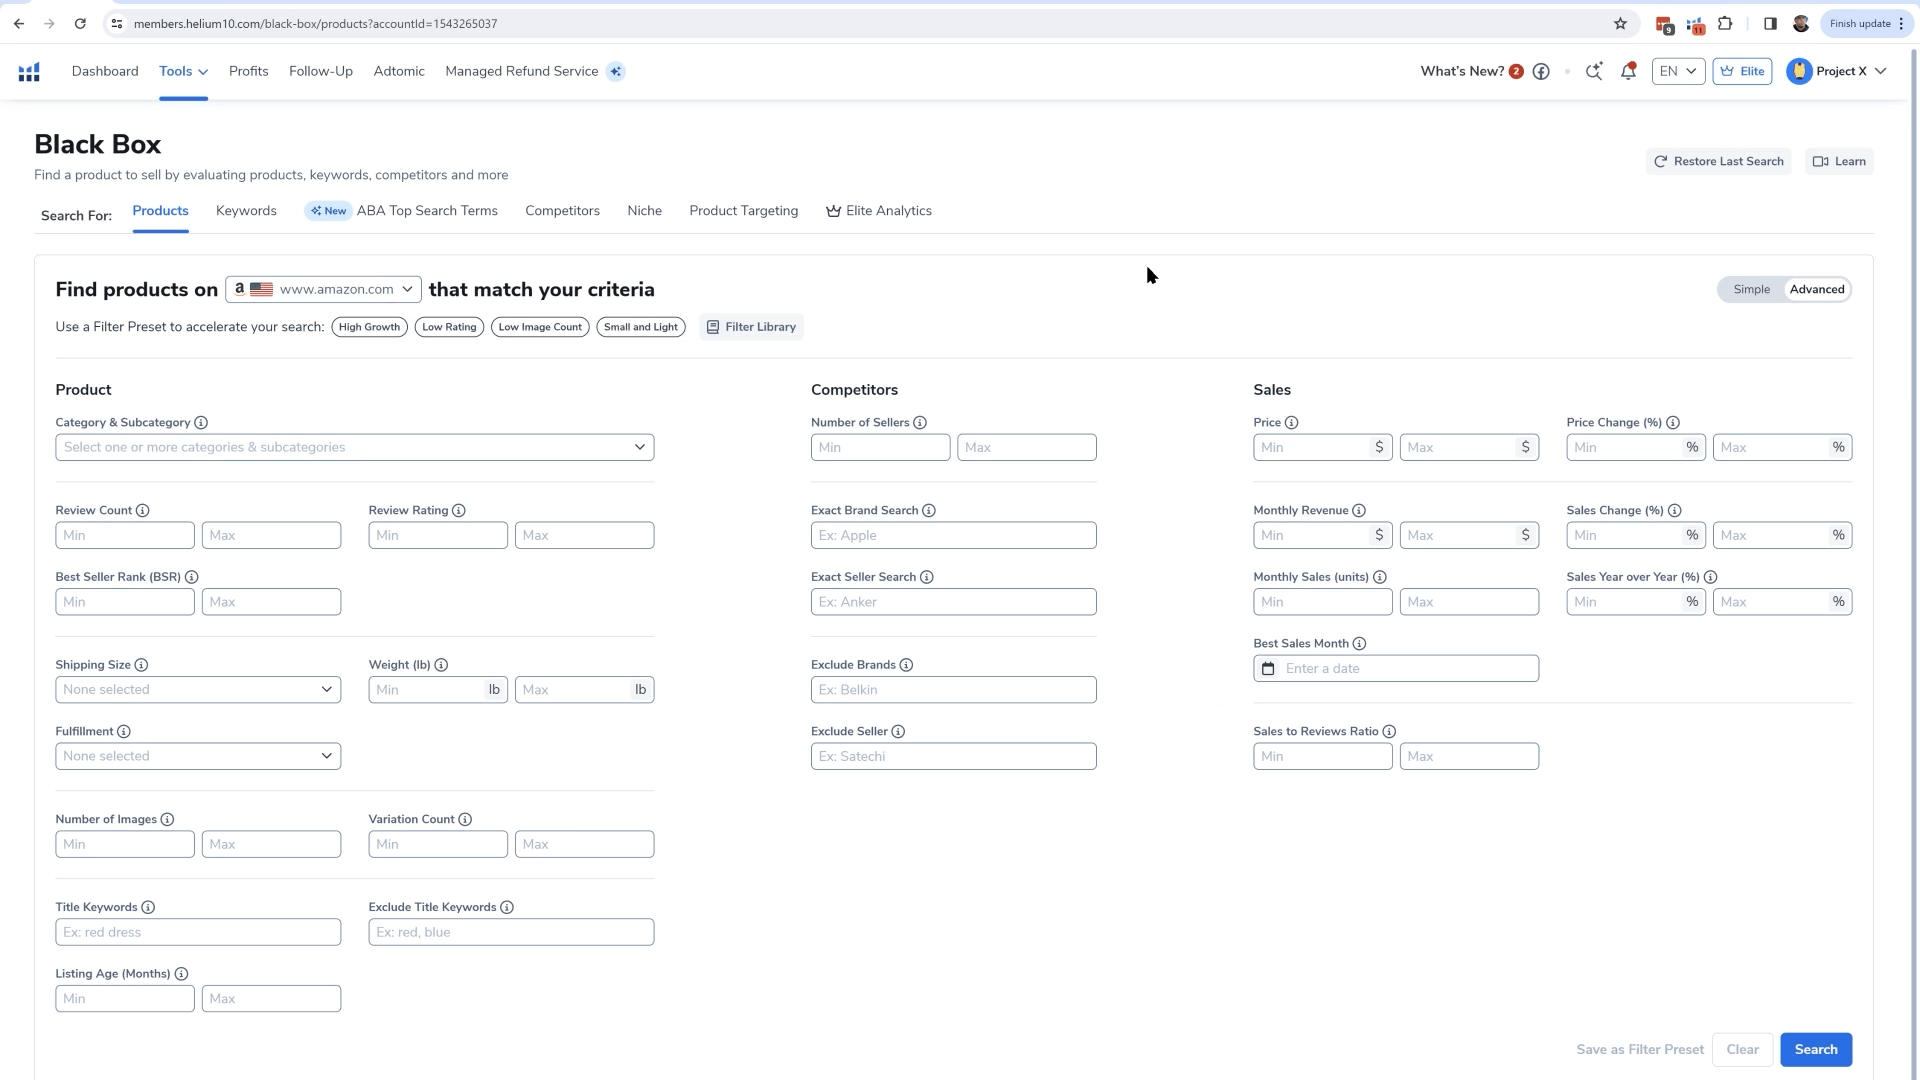Screen dimensions: 1920x1080
Task: Open the Filter Library
Action: (751, 327)
